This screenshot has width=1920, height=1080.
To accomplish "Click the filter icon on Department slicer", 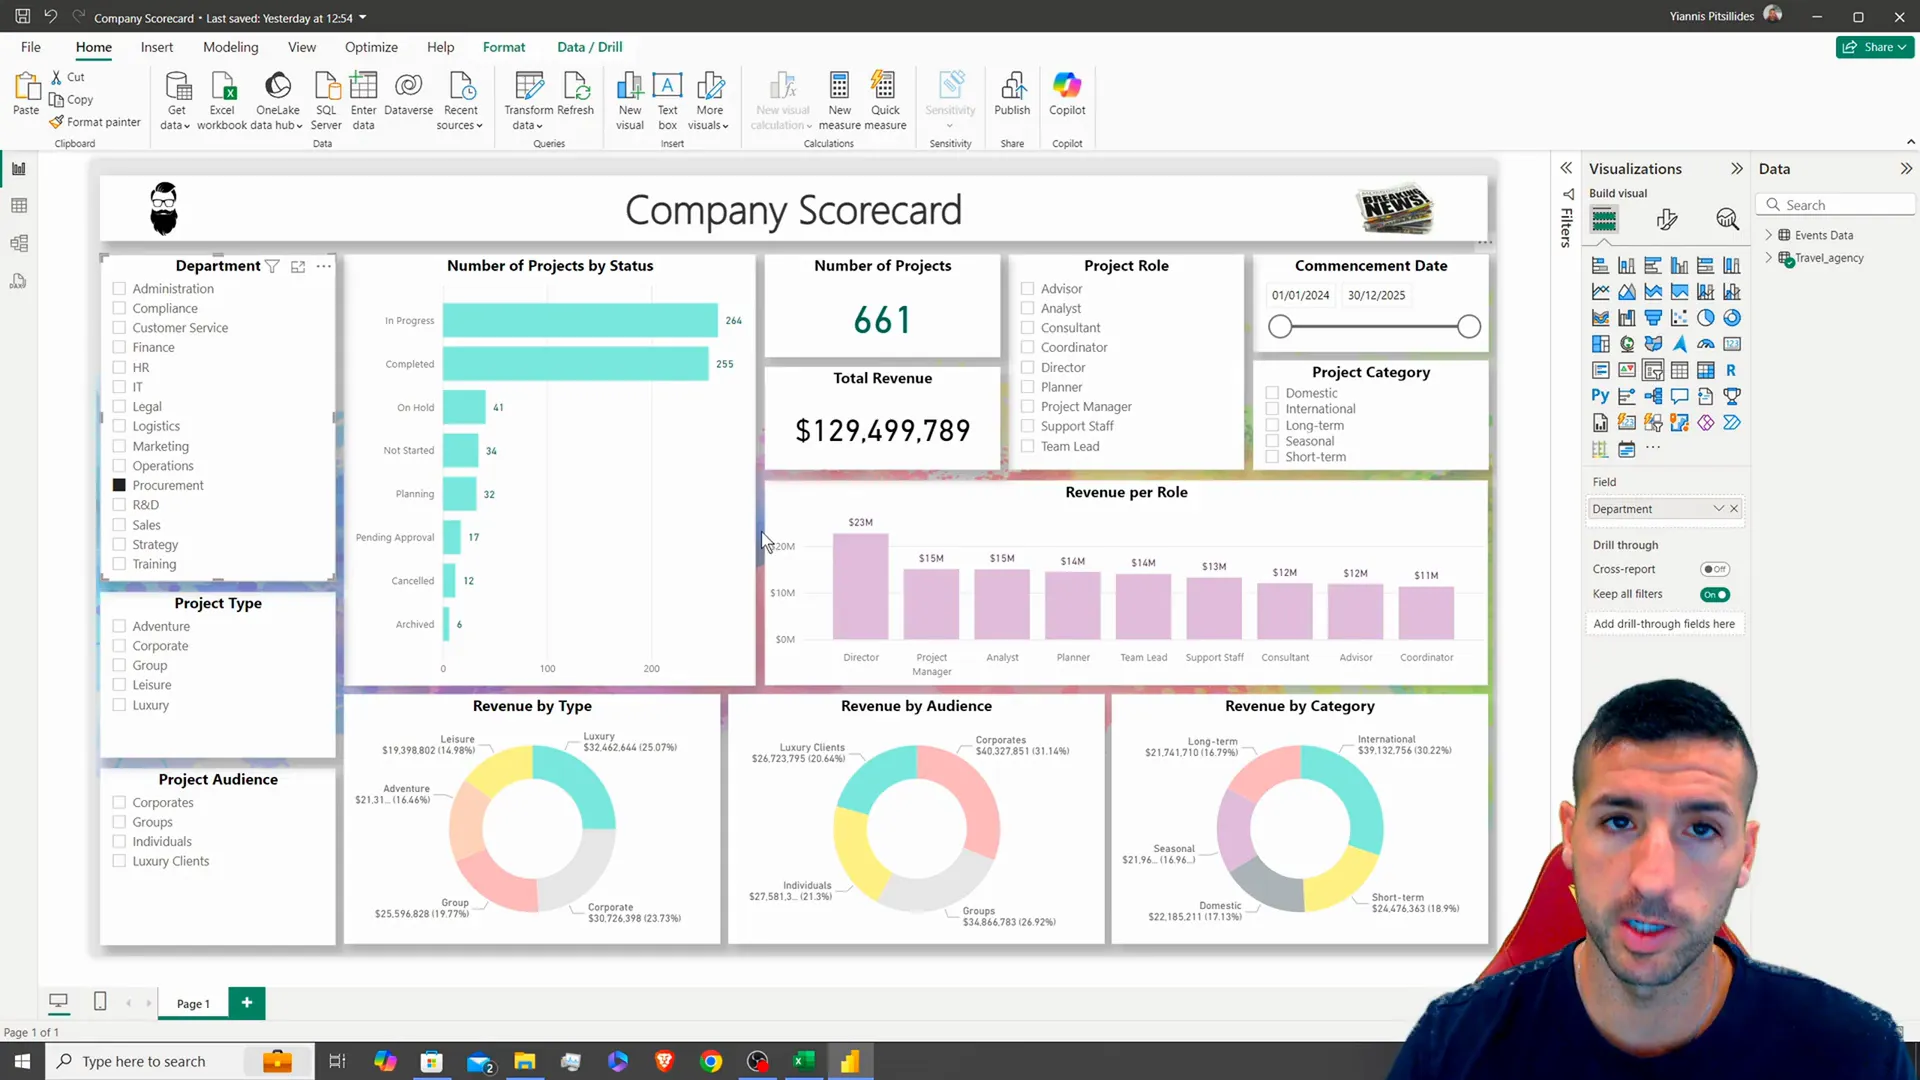I will point(272,266).
